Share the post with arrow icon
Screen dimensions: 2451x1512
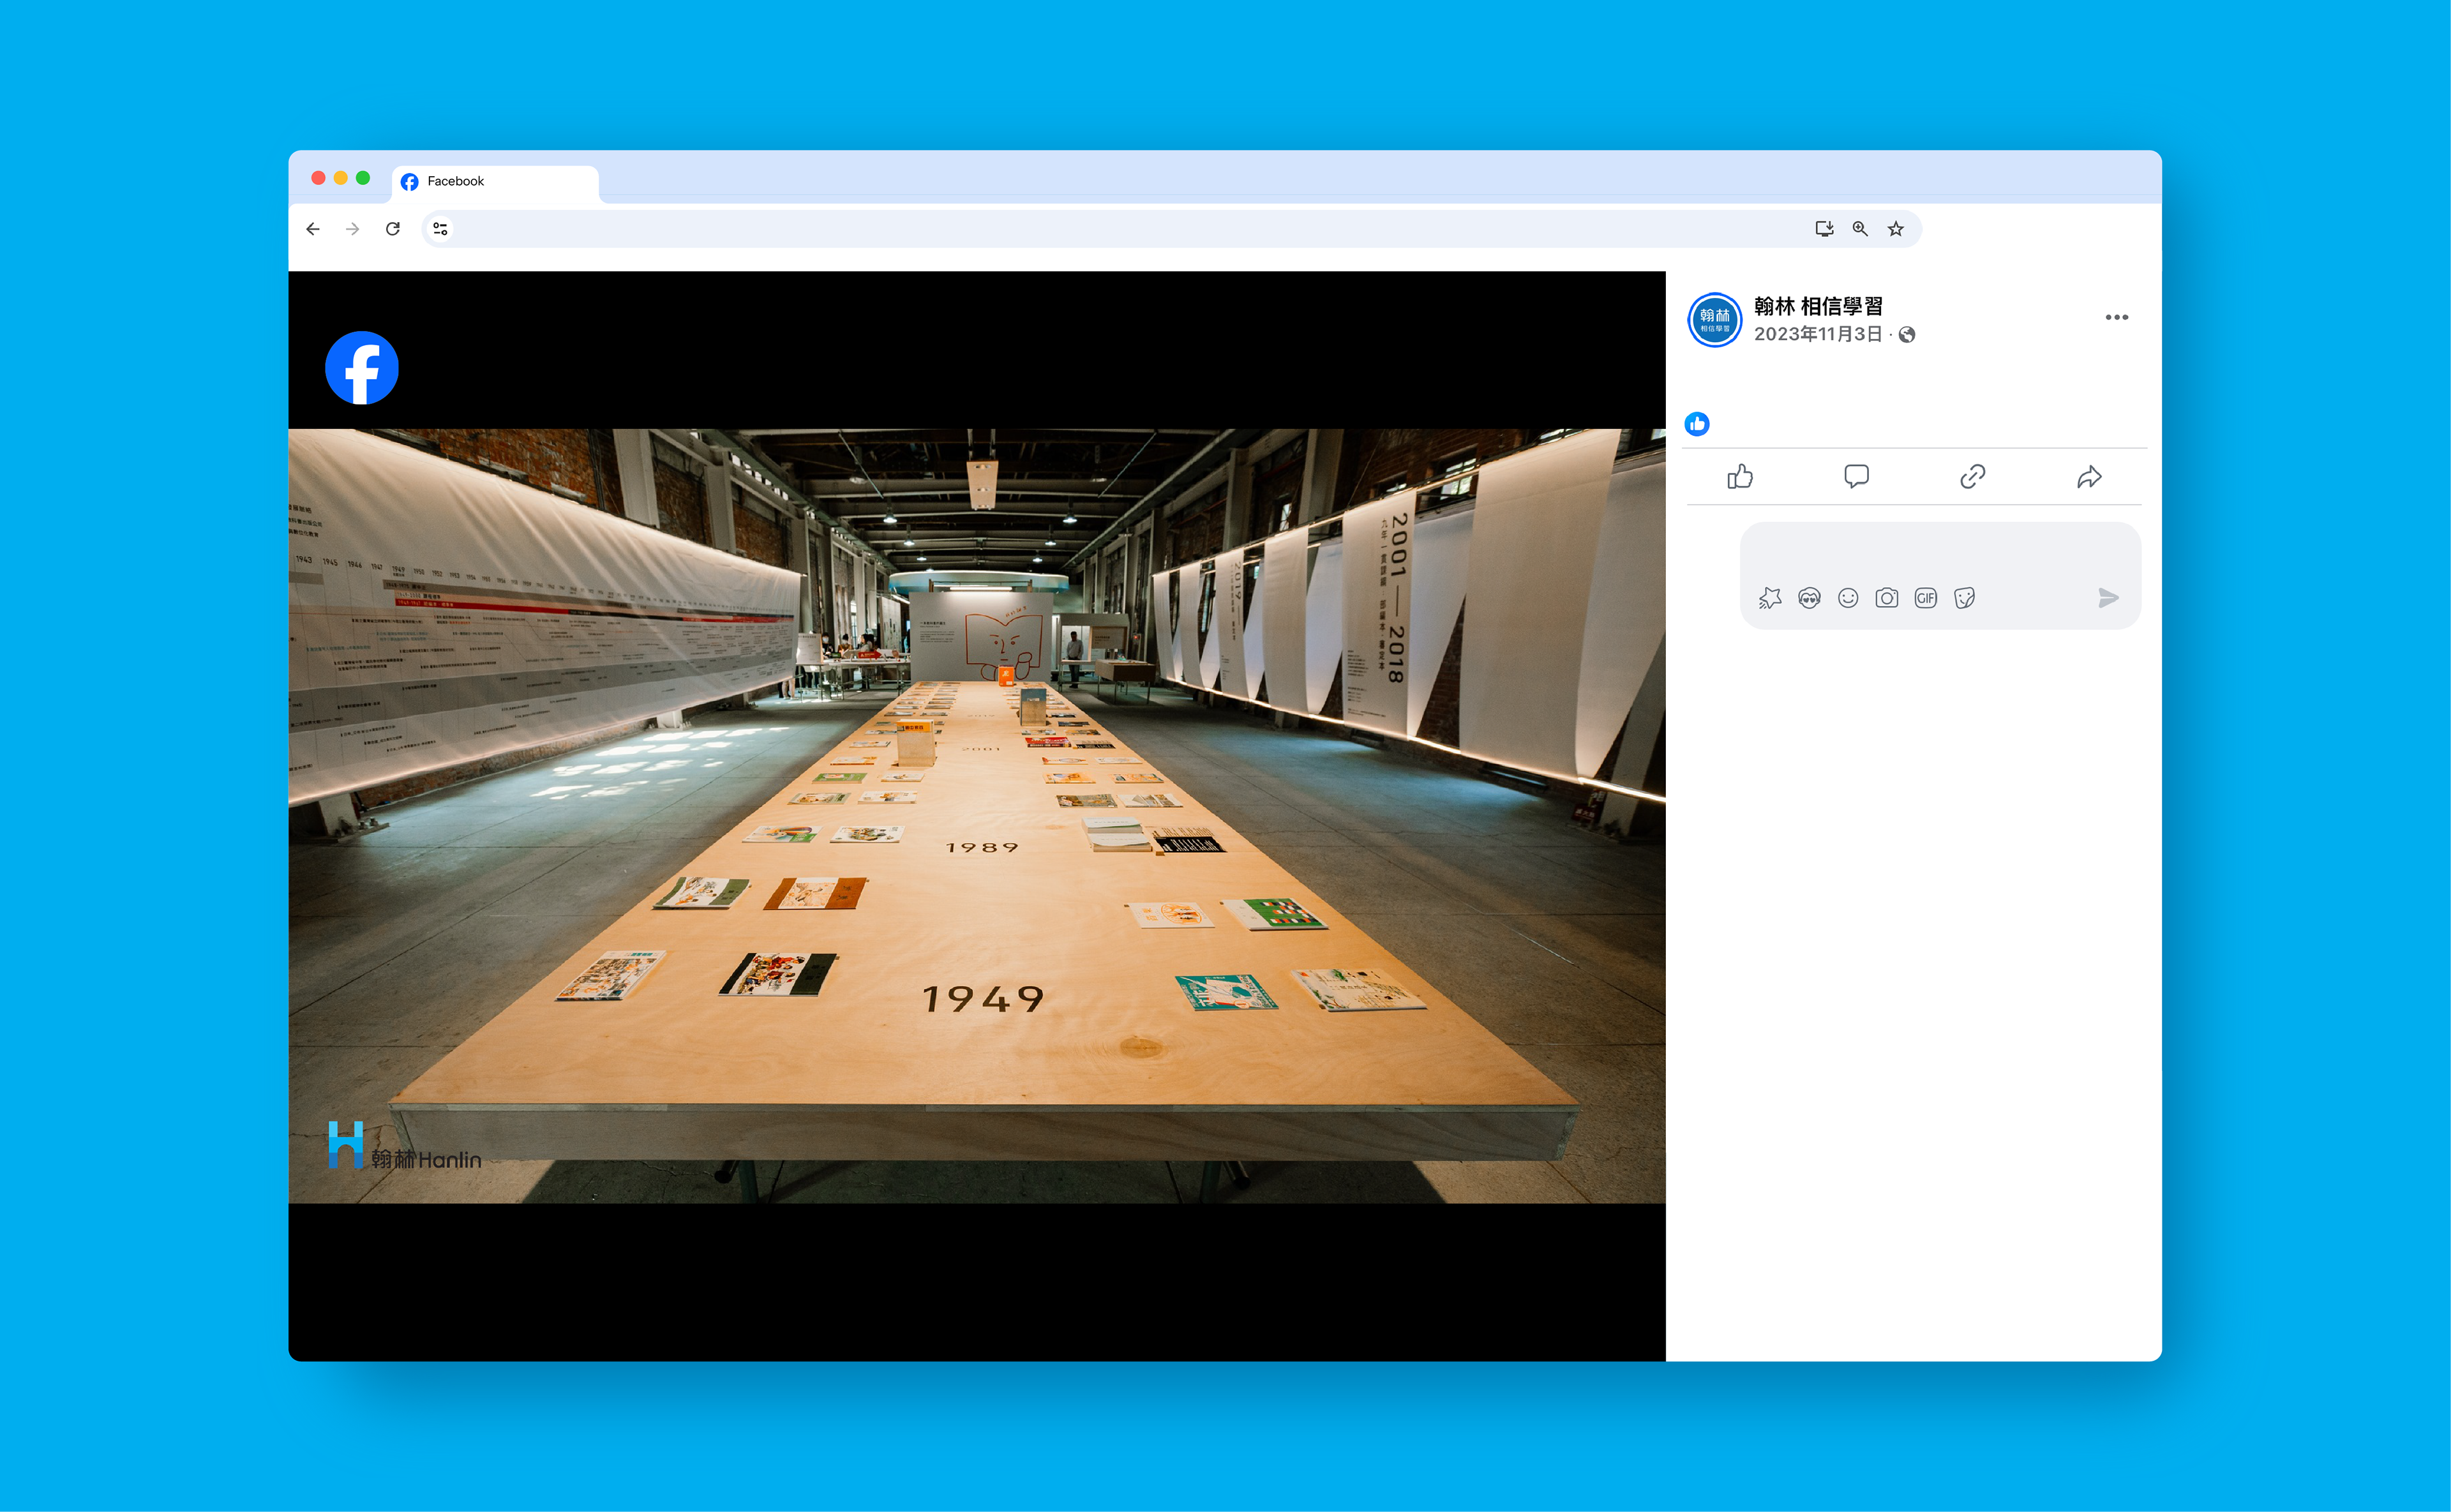[2089, 477]
